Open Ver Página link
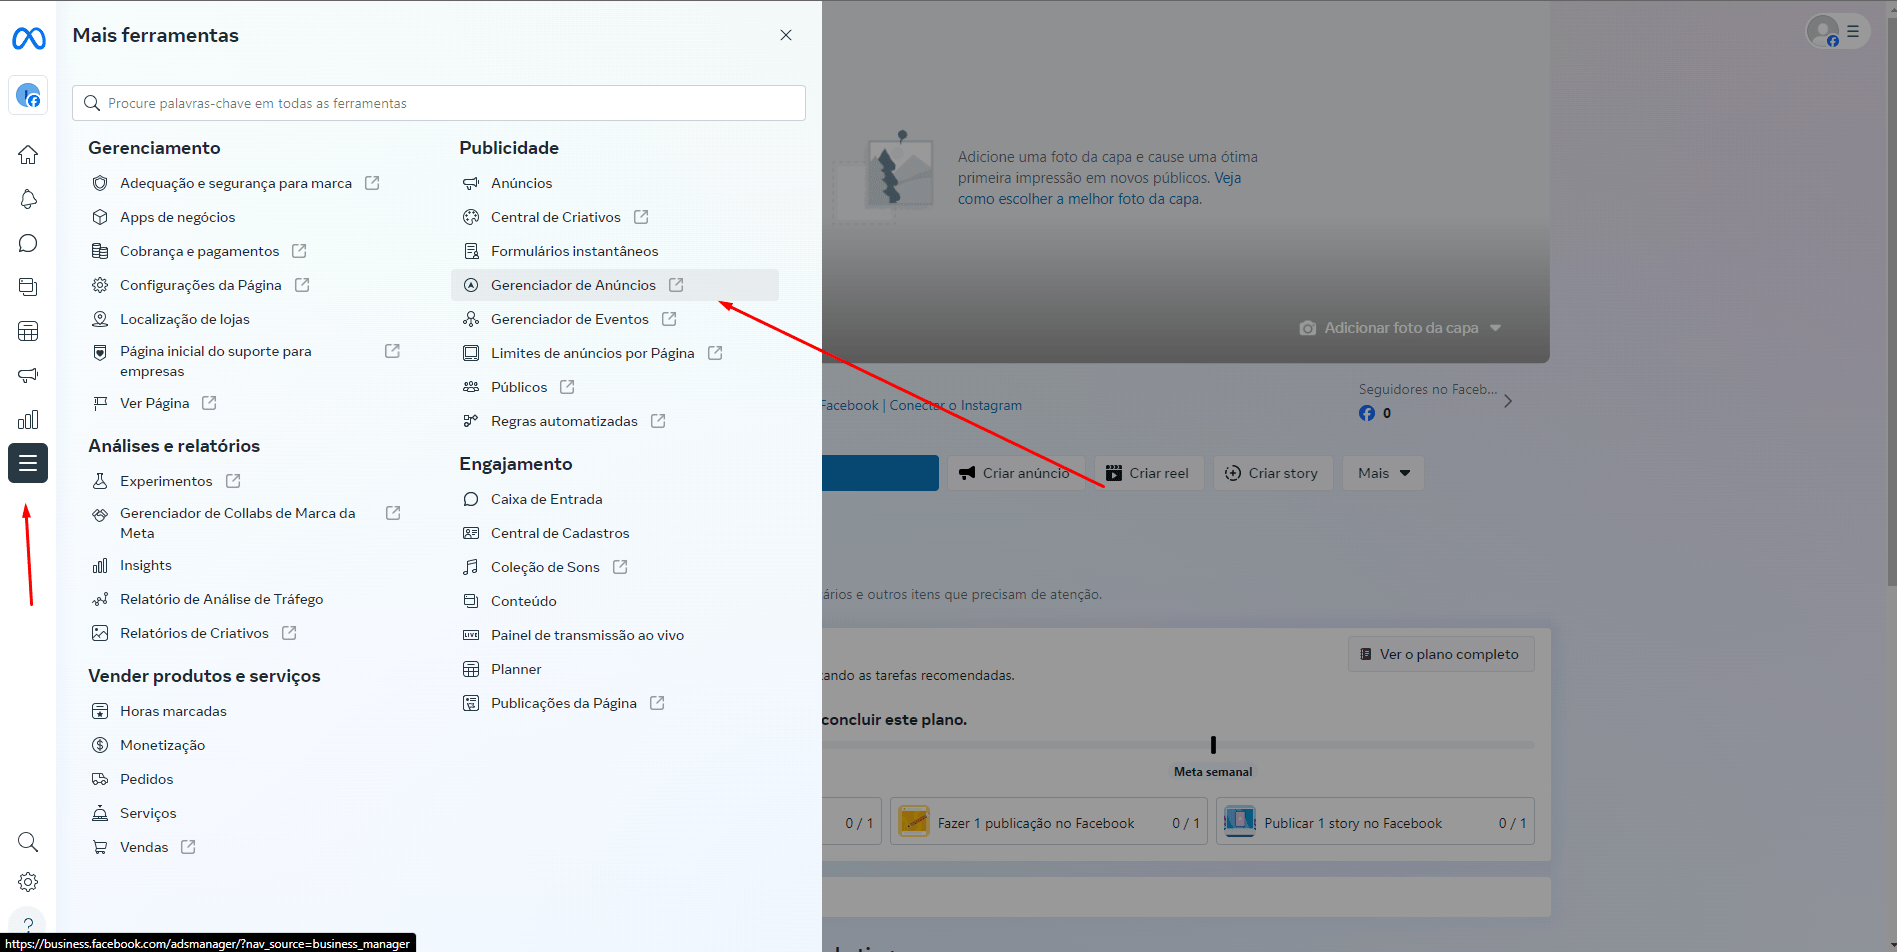The width and height of the screenshot is (1897, 952). pyautogui.click(x=155, y=403)
